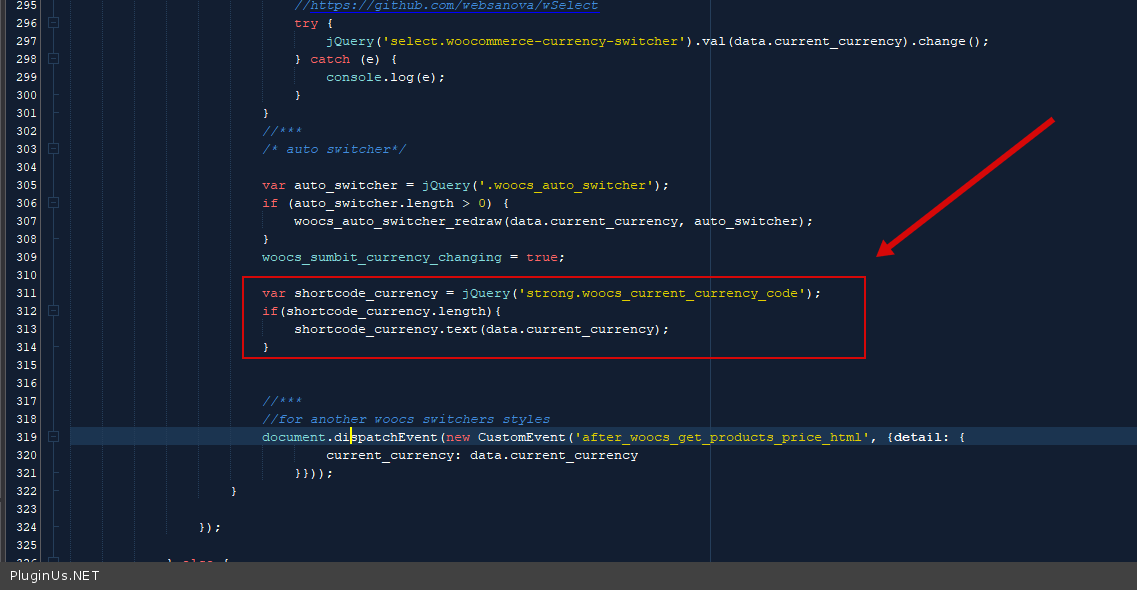Click the PluginUs.NET label in the bottom bar

click(55, 576)
